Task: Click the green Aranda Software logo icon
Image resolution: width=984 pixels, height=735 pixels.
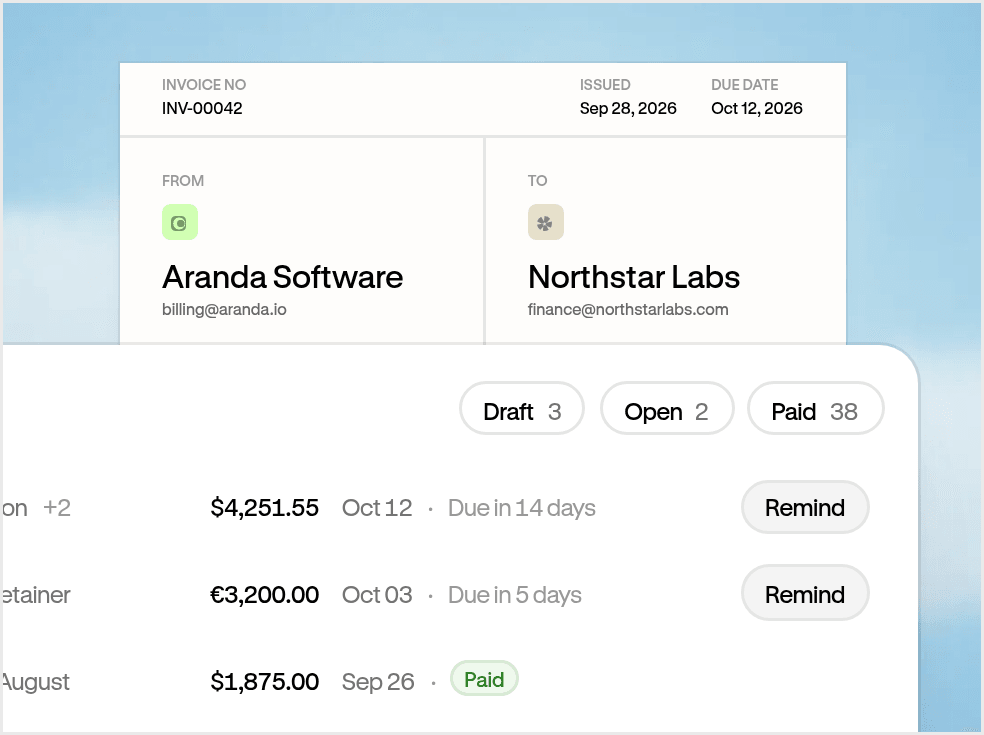Action: [180, 222]
